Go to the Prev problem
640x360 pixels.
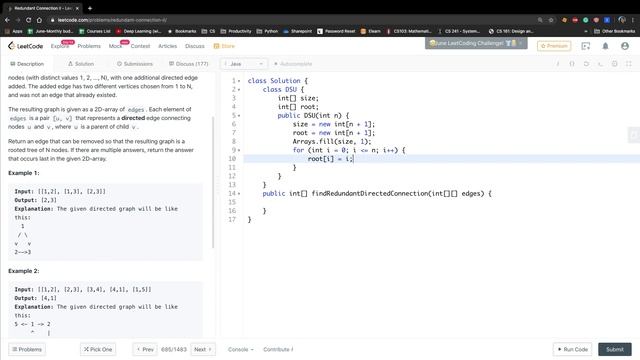[145, 349]
